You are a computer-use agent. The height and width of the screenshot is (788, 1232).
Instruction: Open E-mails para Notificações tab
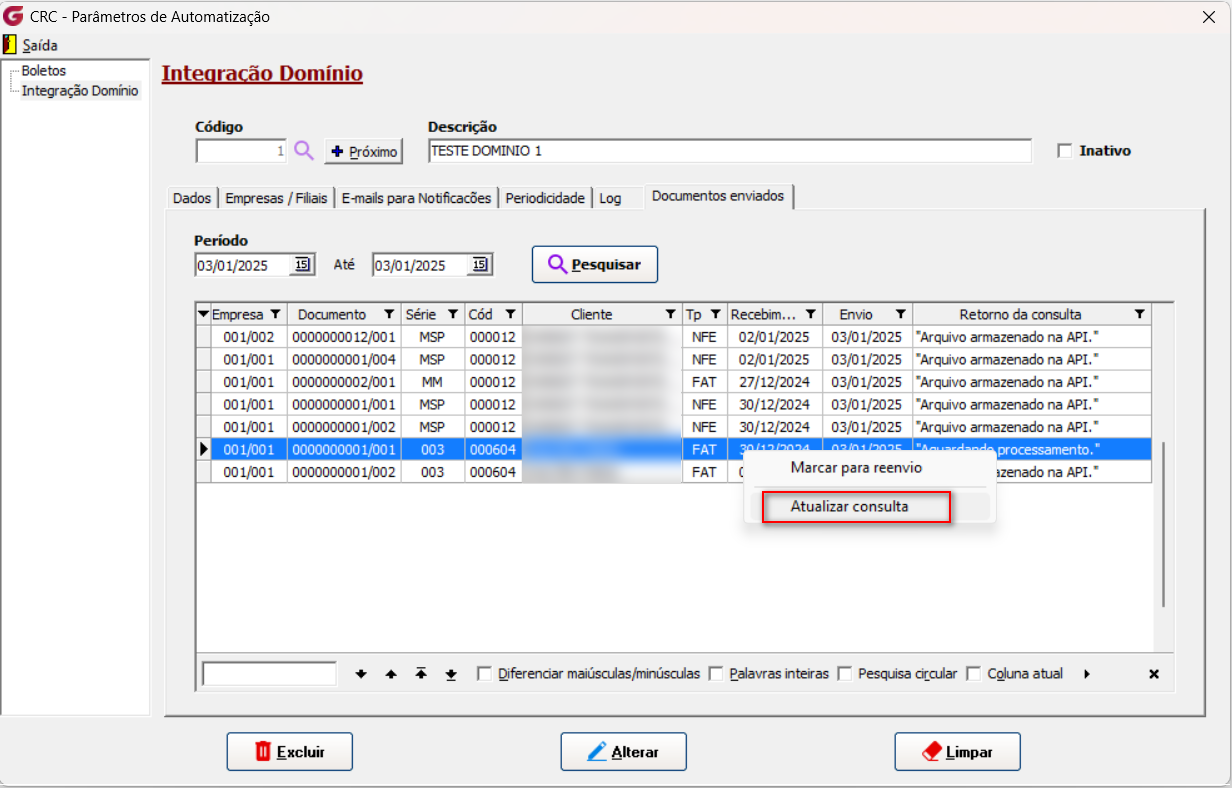pos(416,198)
